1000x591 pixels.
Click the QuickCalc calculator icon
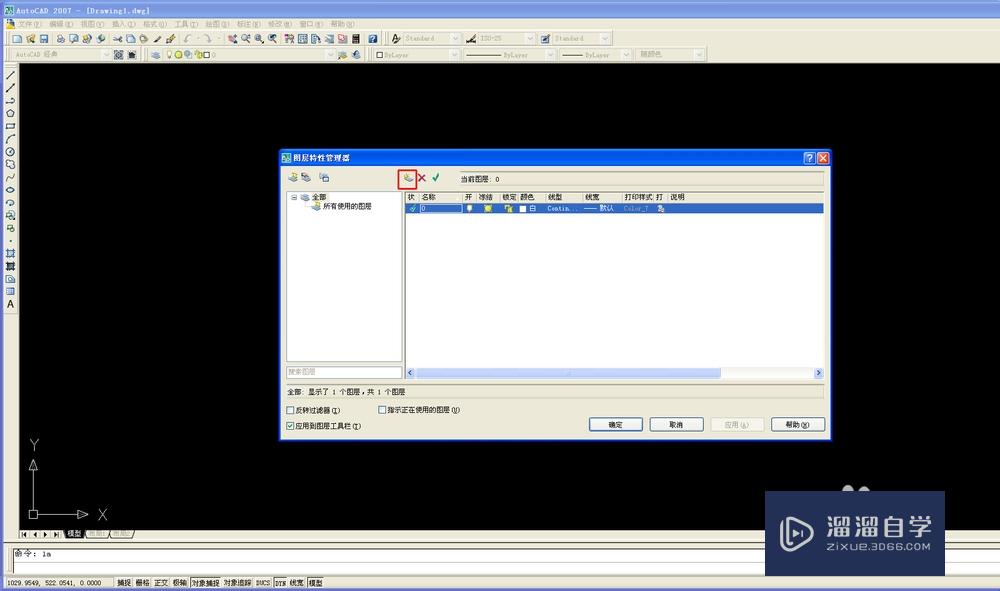[x=356, y=39]
